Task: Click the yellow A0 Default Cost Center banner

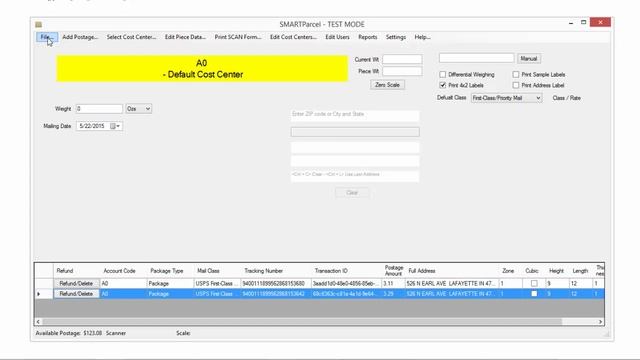Action: [x=202, y=69]
